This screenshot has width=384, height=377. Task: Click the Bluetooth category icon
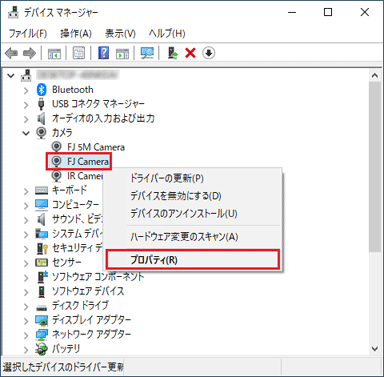[41, 90]
